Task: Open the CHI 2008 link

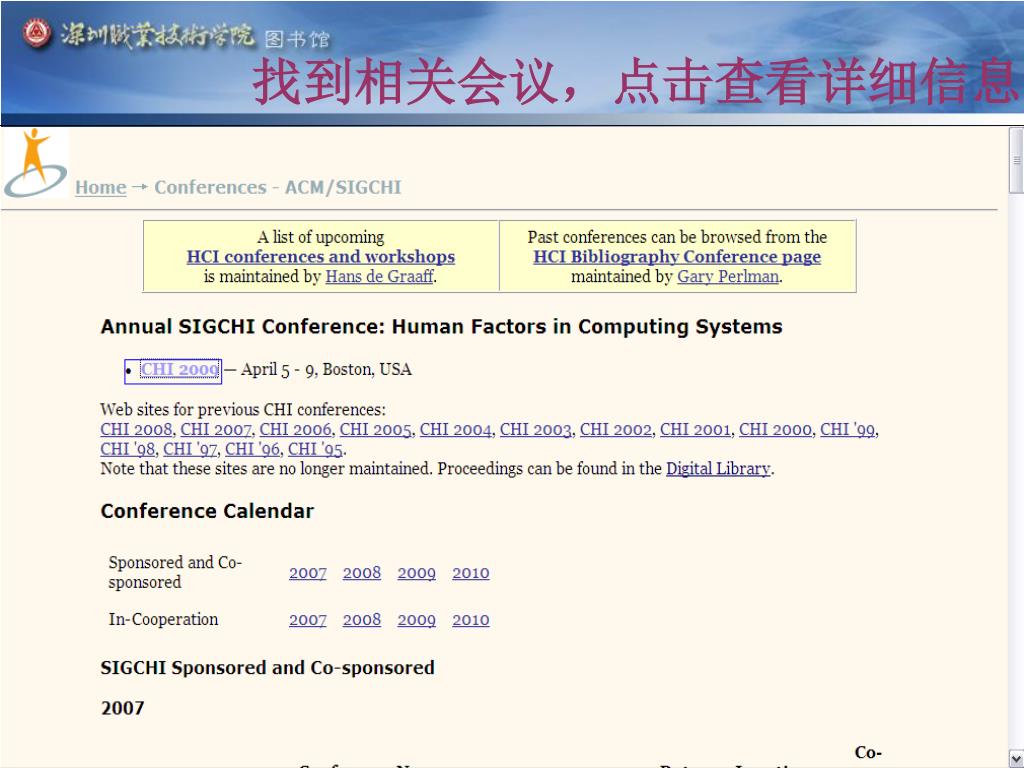Action: (136, 429)
